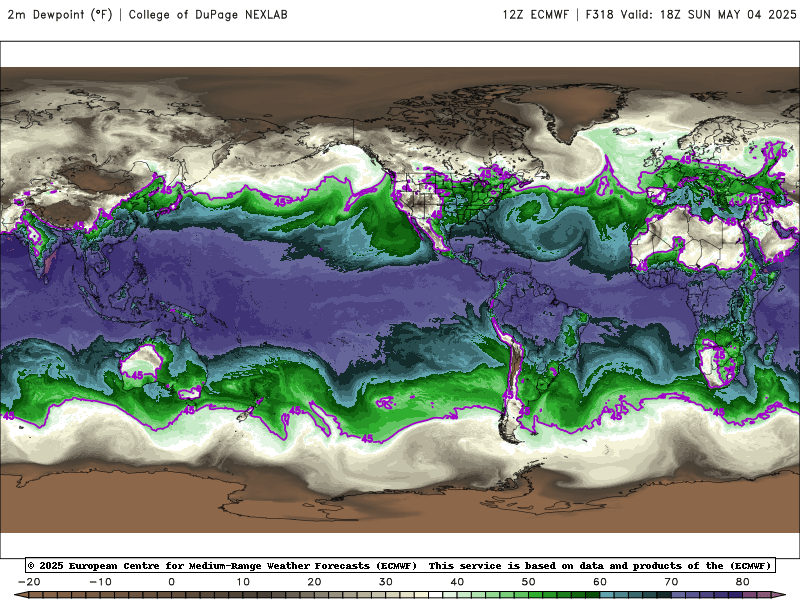Click the Sahara desert region on the map
The height and width of the screenshot is (600, 800).
click(689, 240)
